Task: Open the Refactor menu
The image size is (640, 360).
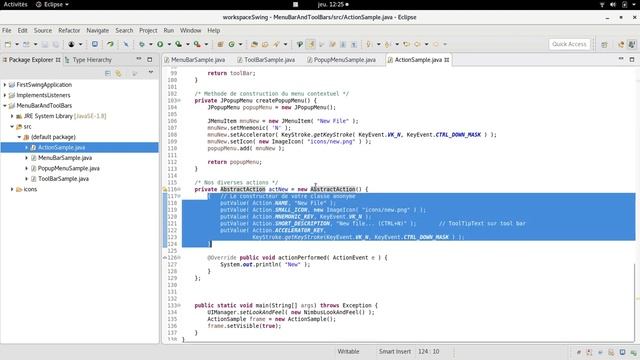Action: [69, 31]
